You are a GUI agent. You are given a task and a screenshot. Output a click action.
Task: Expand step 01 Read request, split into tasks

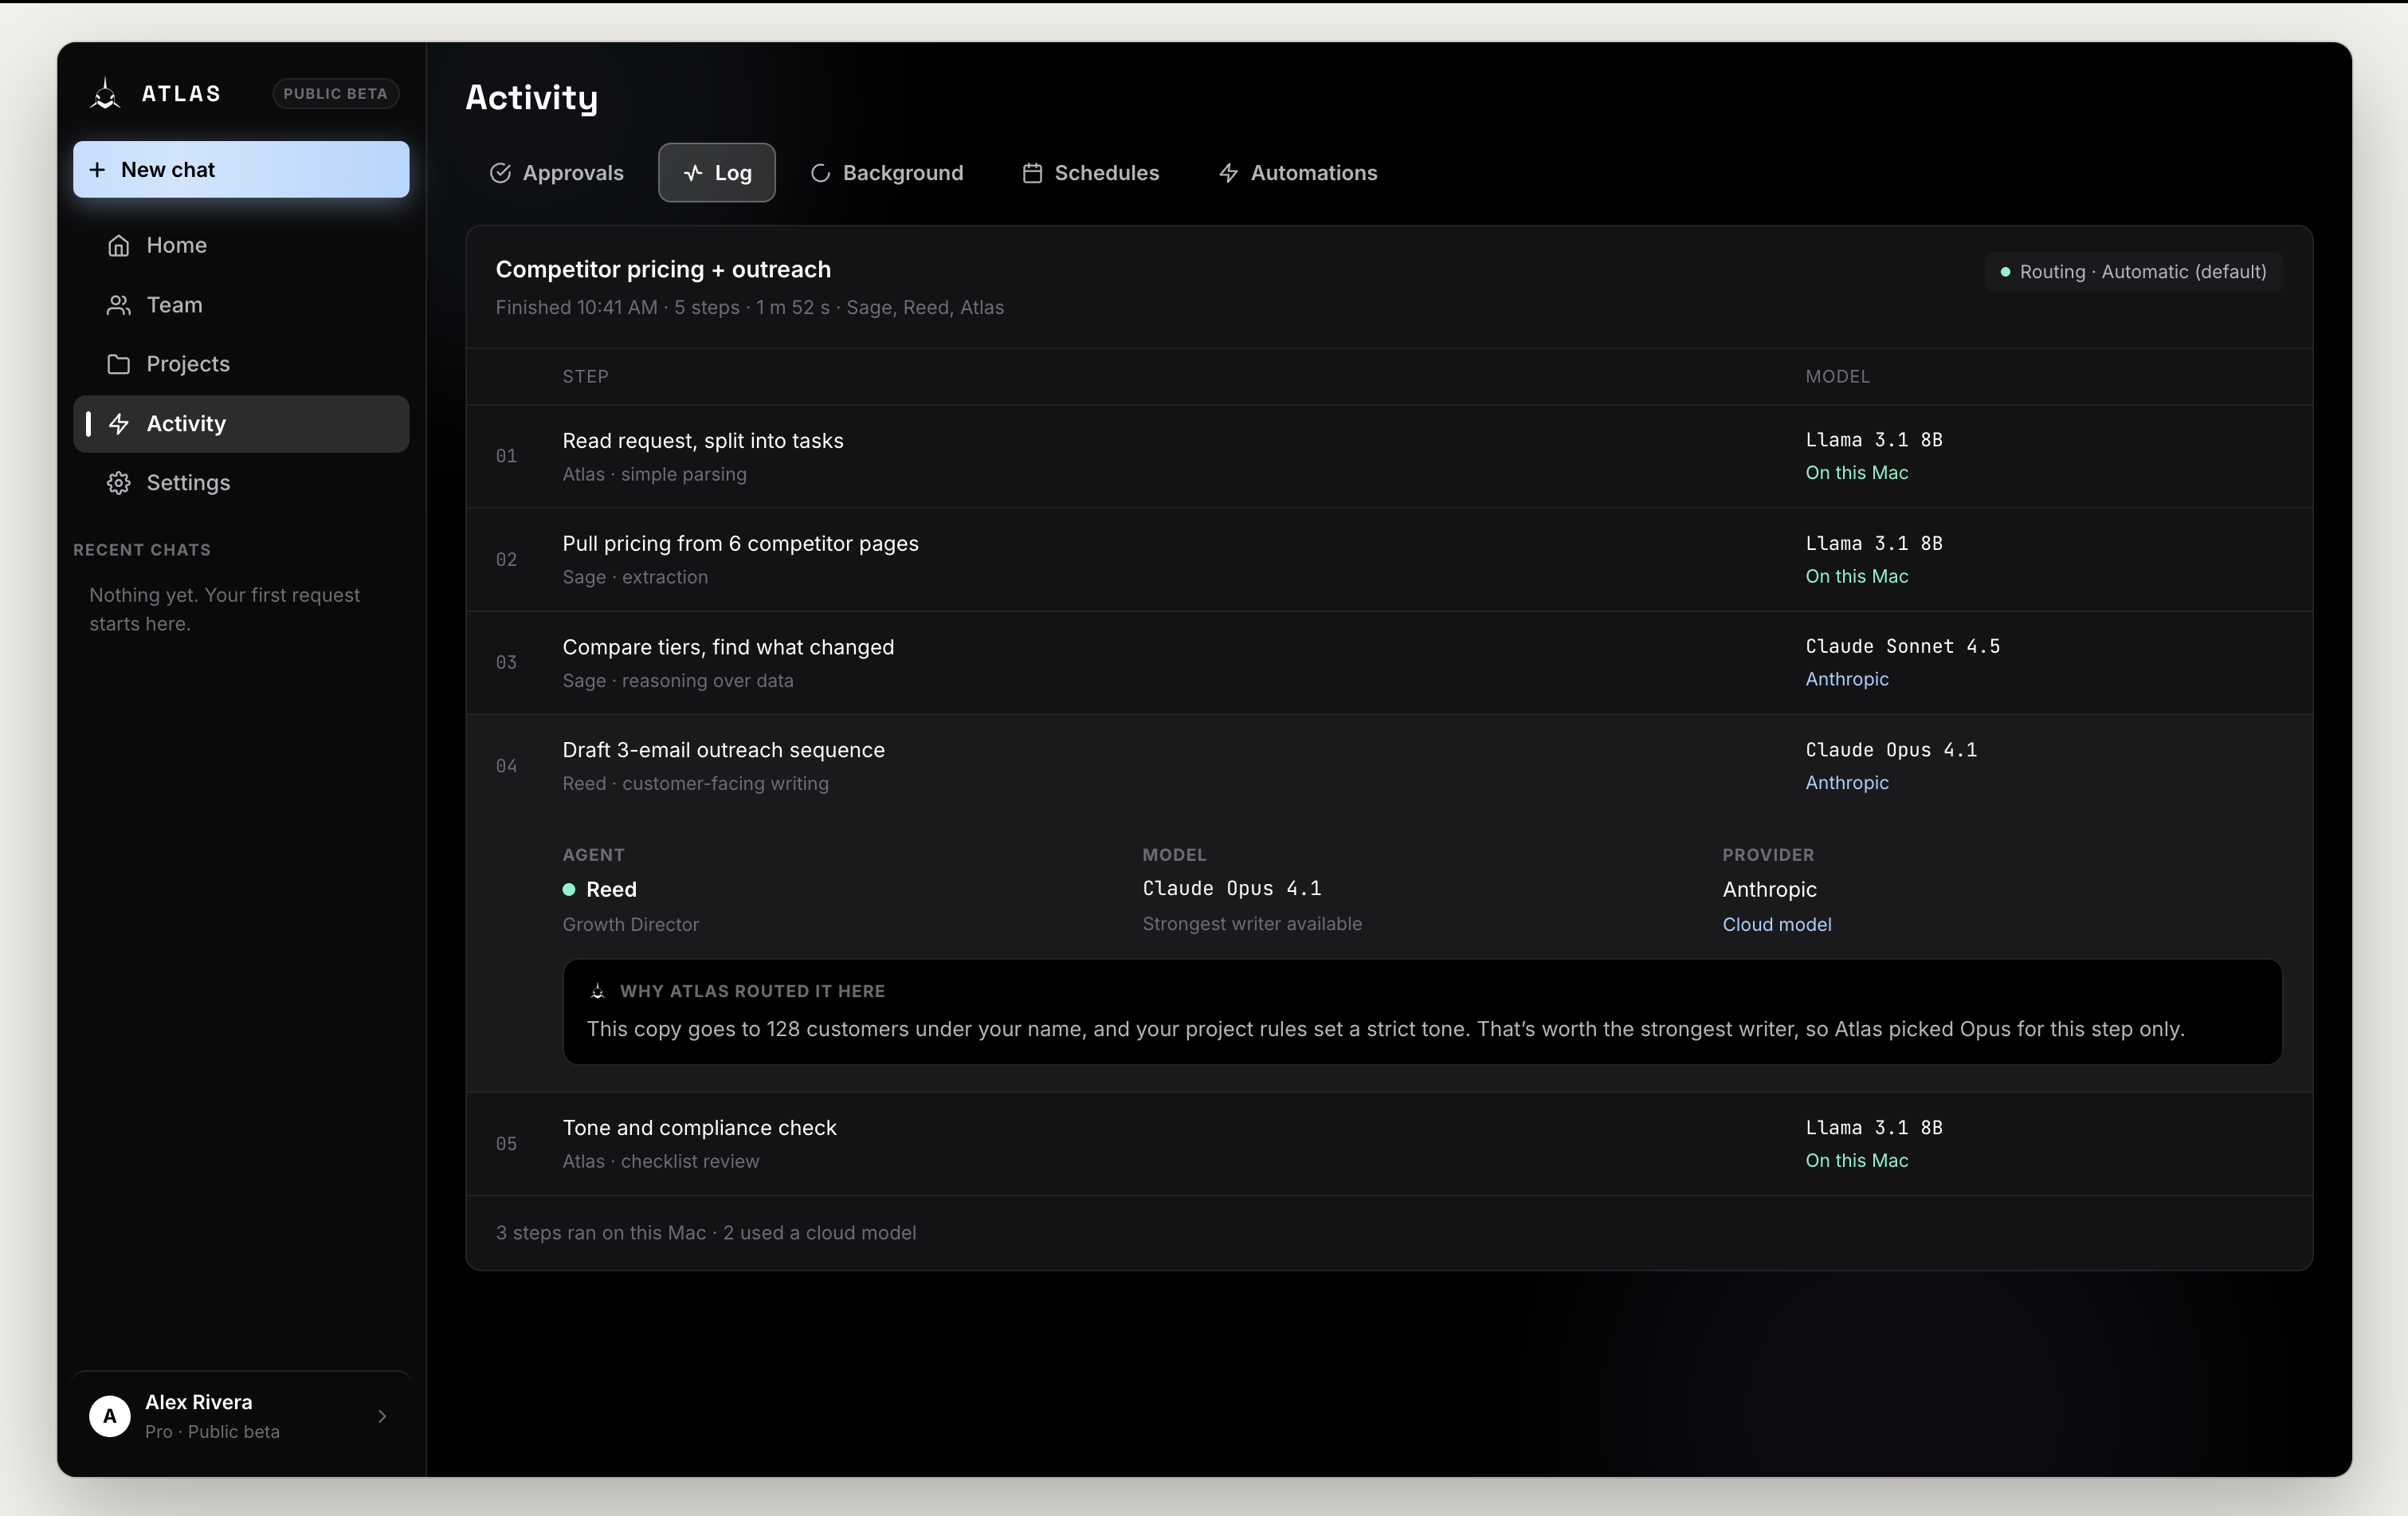tap(1389, 456)
